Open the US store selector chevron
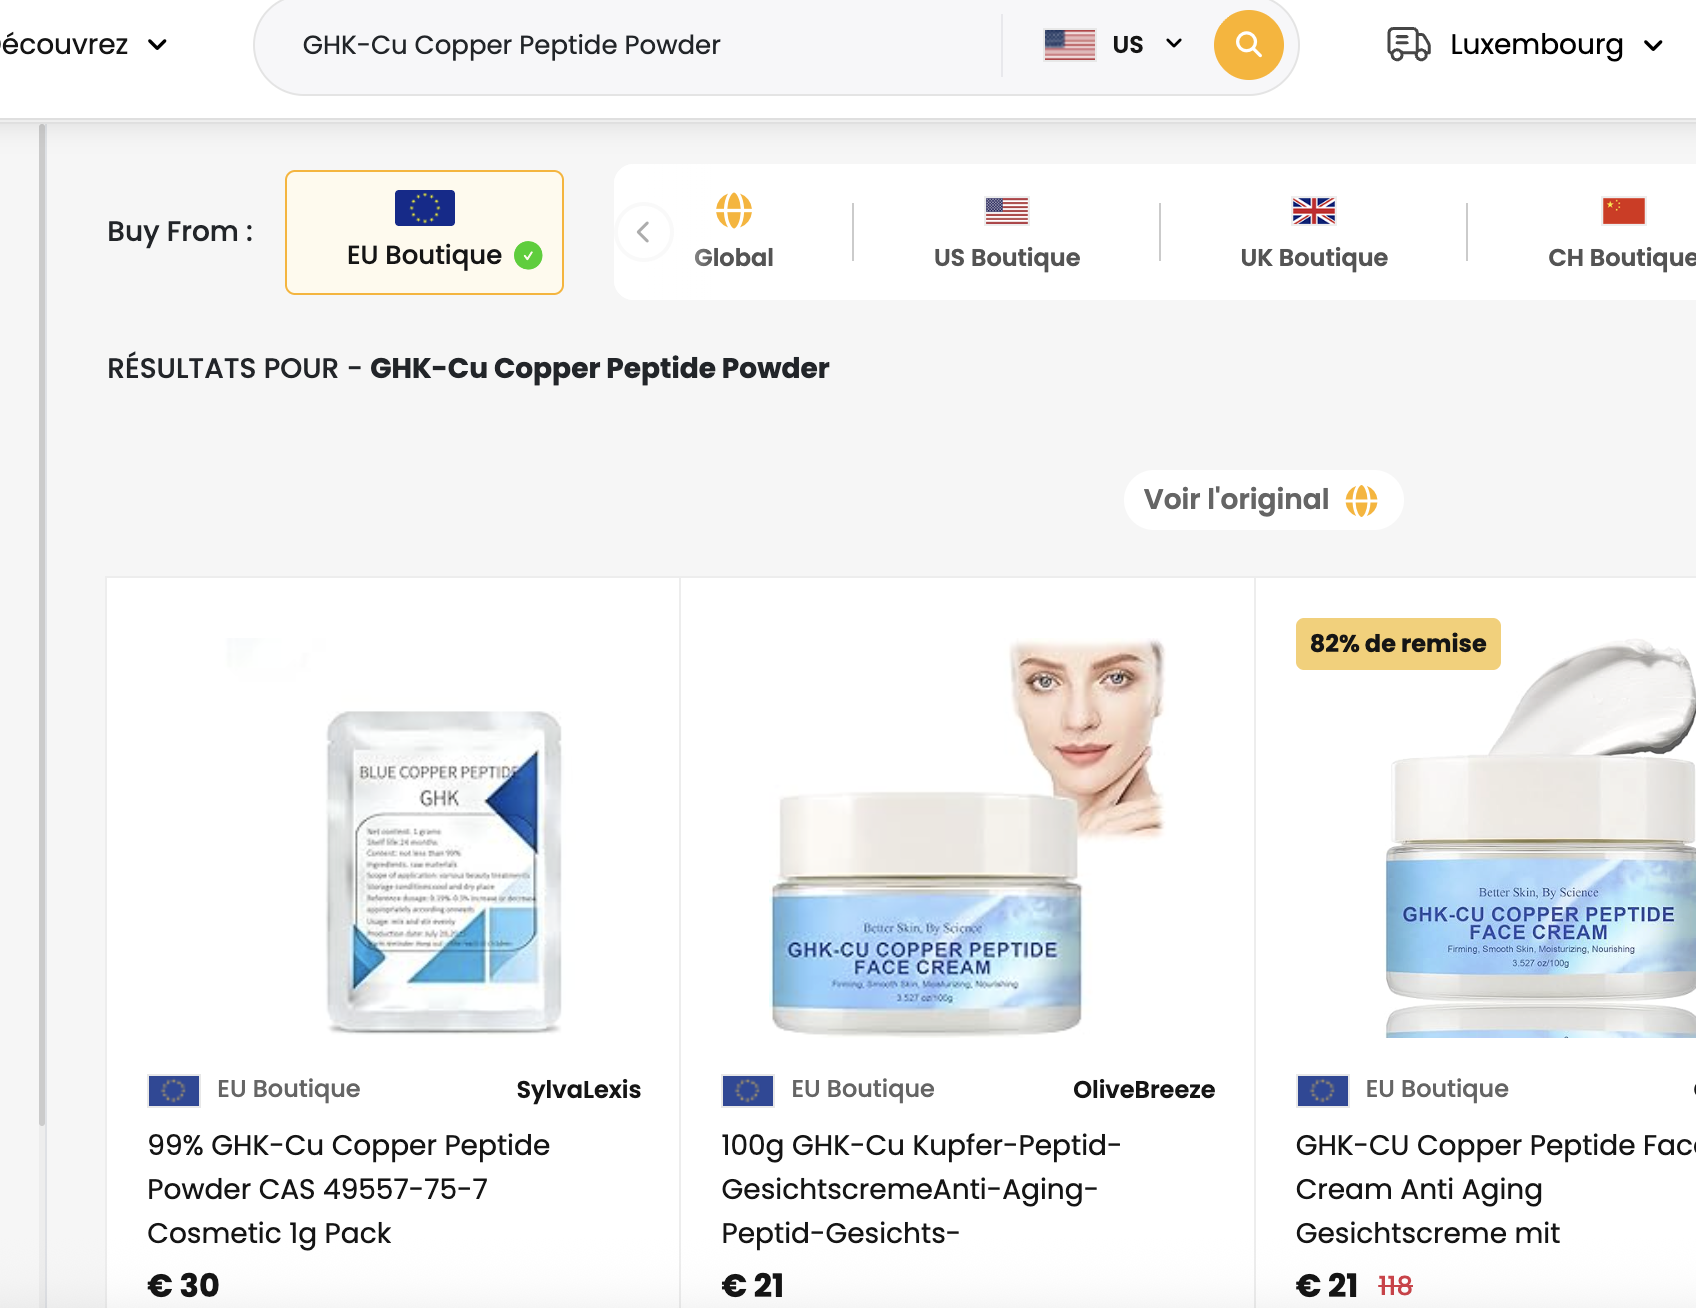1696x1308 pixels. [1174, 44]
